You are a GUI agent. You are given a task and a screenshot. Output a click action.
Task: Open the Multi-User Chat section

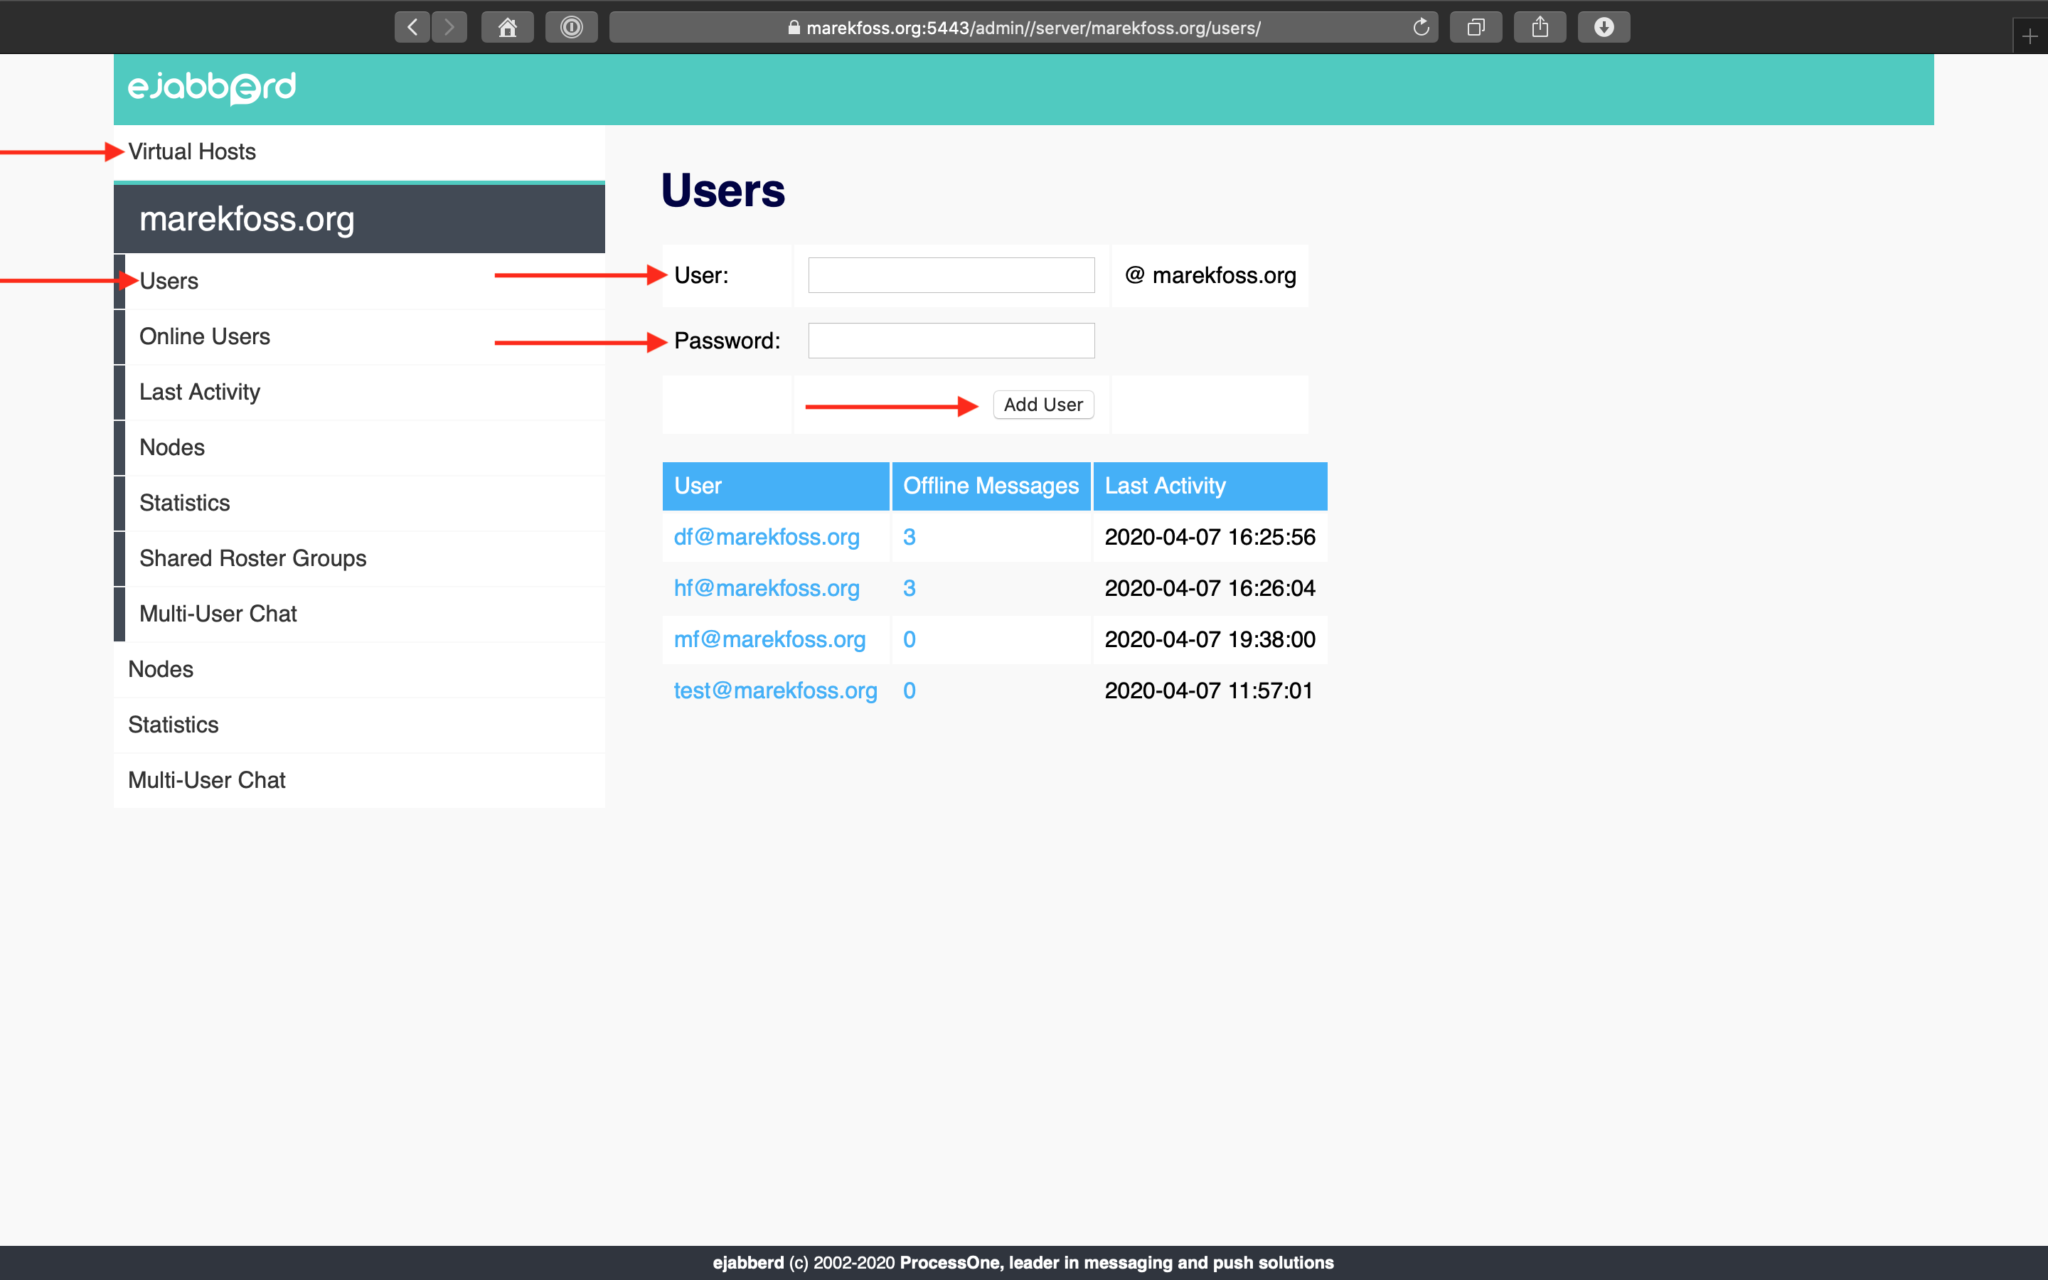point(218,613)
